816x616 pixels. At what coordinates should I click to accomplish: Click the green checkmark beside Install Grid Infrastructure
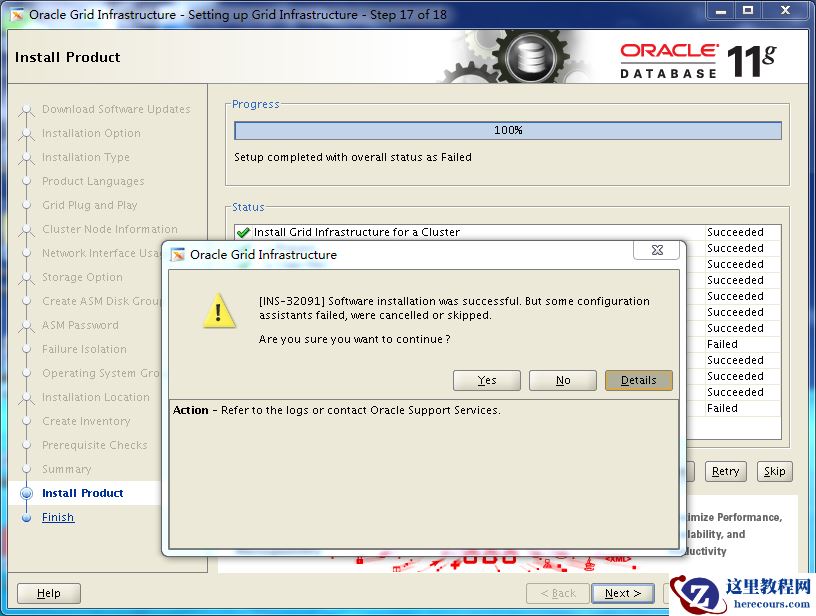pyautogui.click(x=243, y=232)
